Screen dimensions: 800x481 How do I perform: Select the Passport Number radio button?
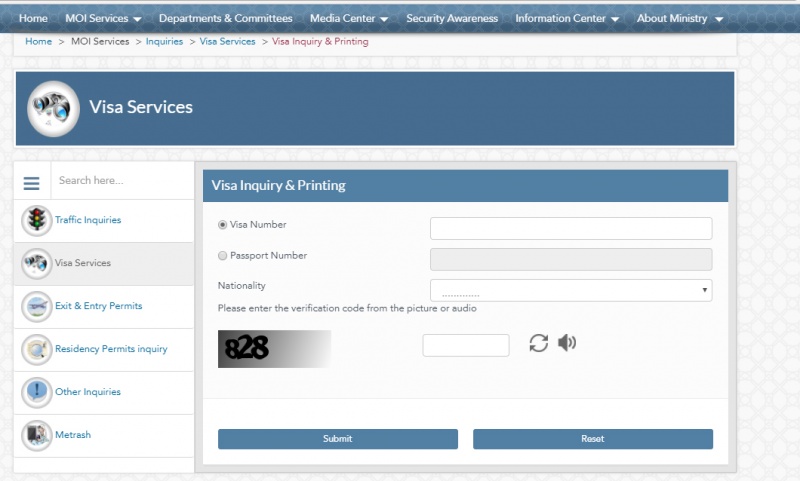pyautogui.click(x=222, y=256)
